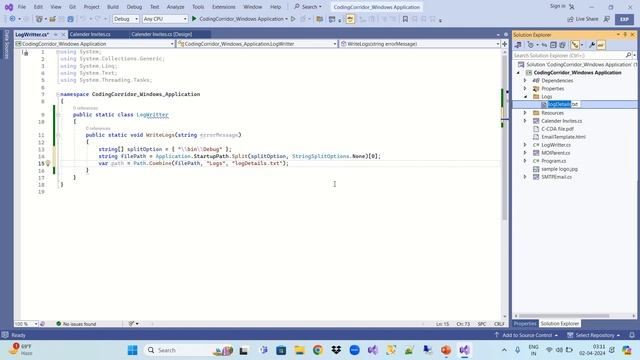
Task: Open the Build menu
Action: tap(113, 7)
